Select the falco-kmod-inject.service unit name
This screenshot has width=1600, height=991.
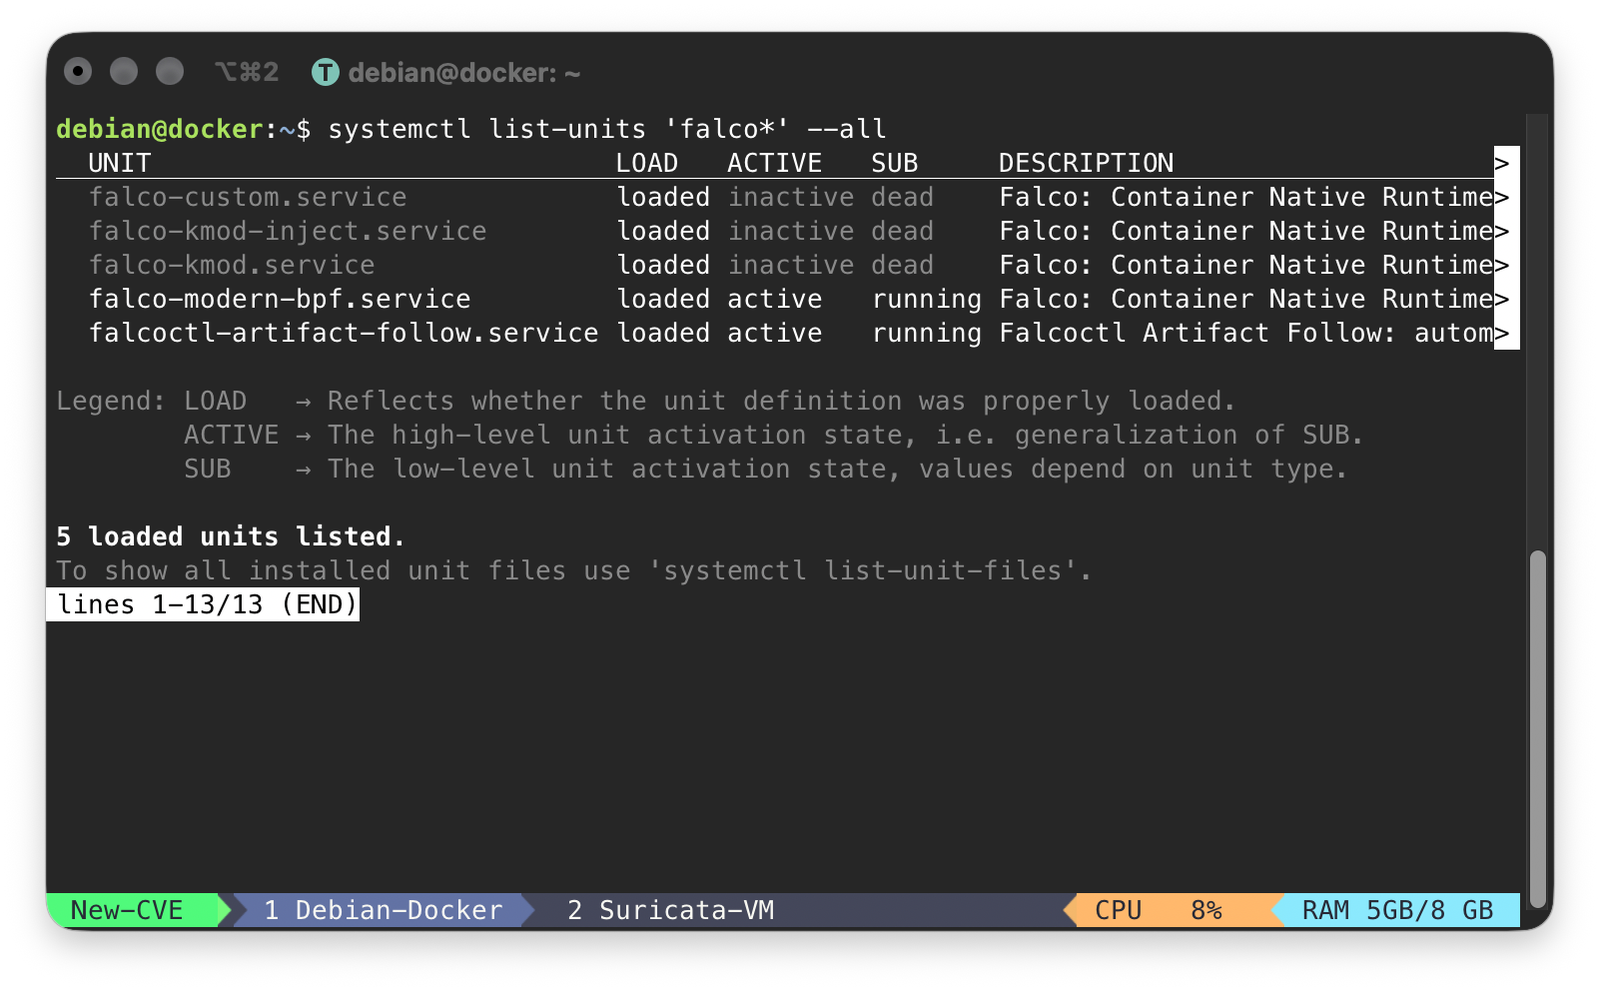coord(288,231)
